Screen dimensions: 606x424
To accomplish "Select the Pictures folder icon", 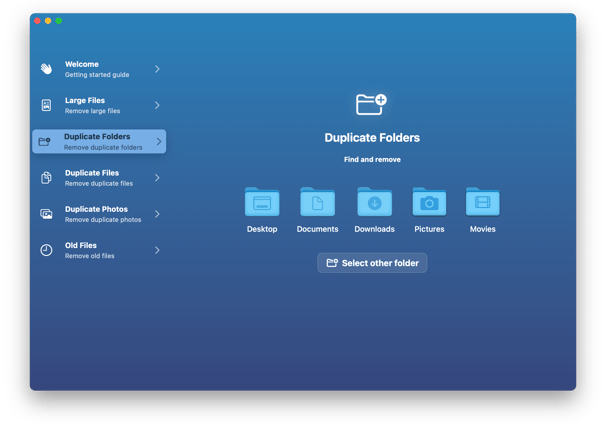I will pos(429,202).
